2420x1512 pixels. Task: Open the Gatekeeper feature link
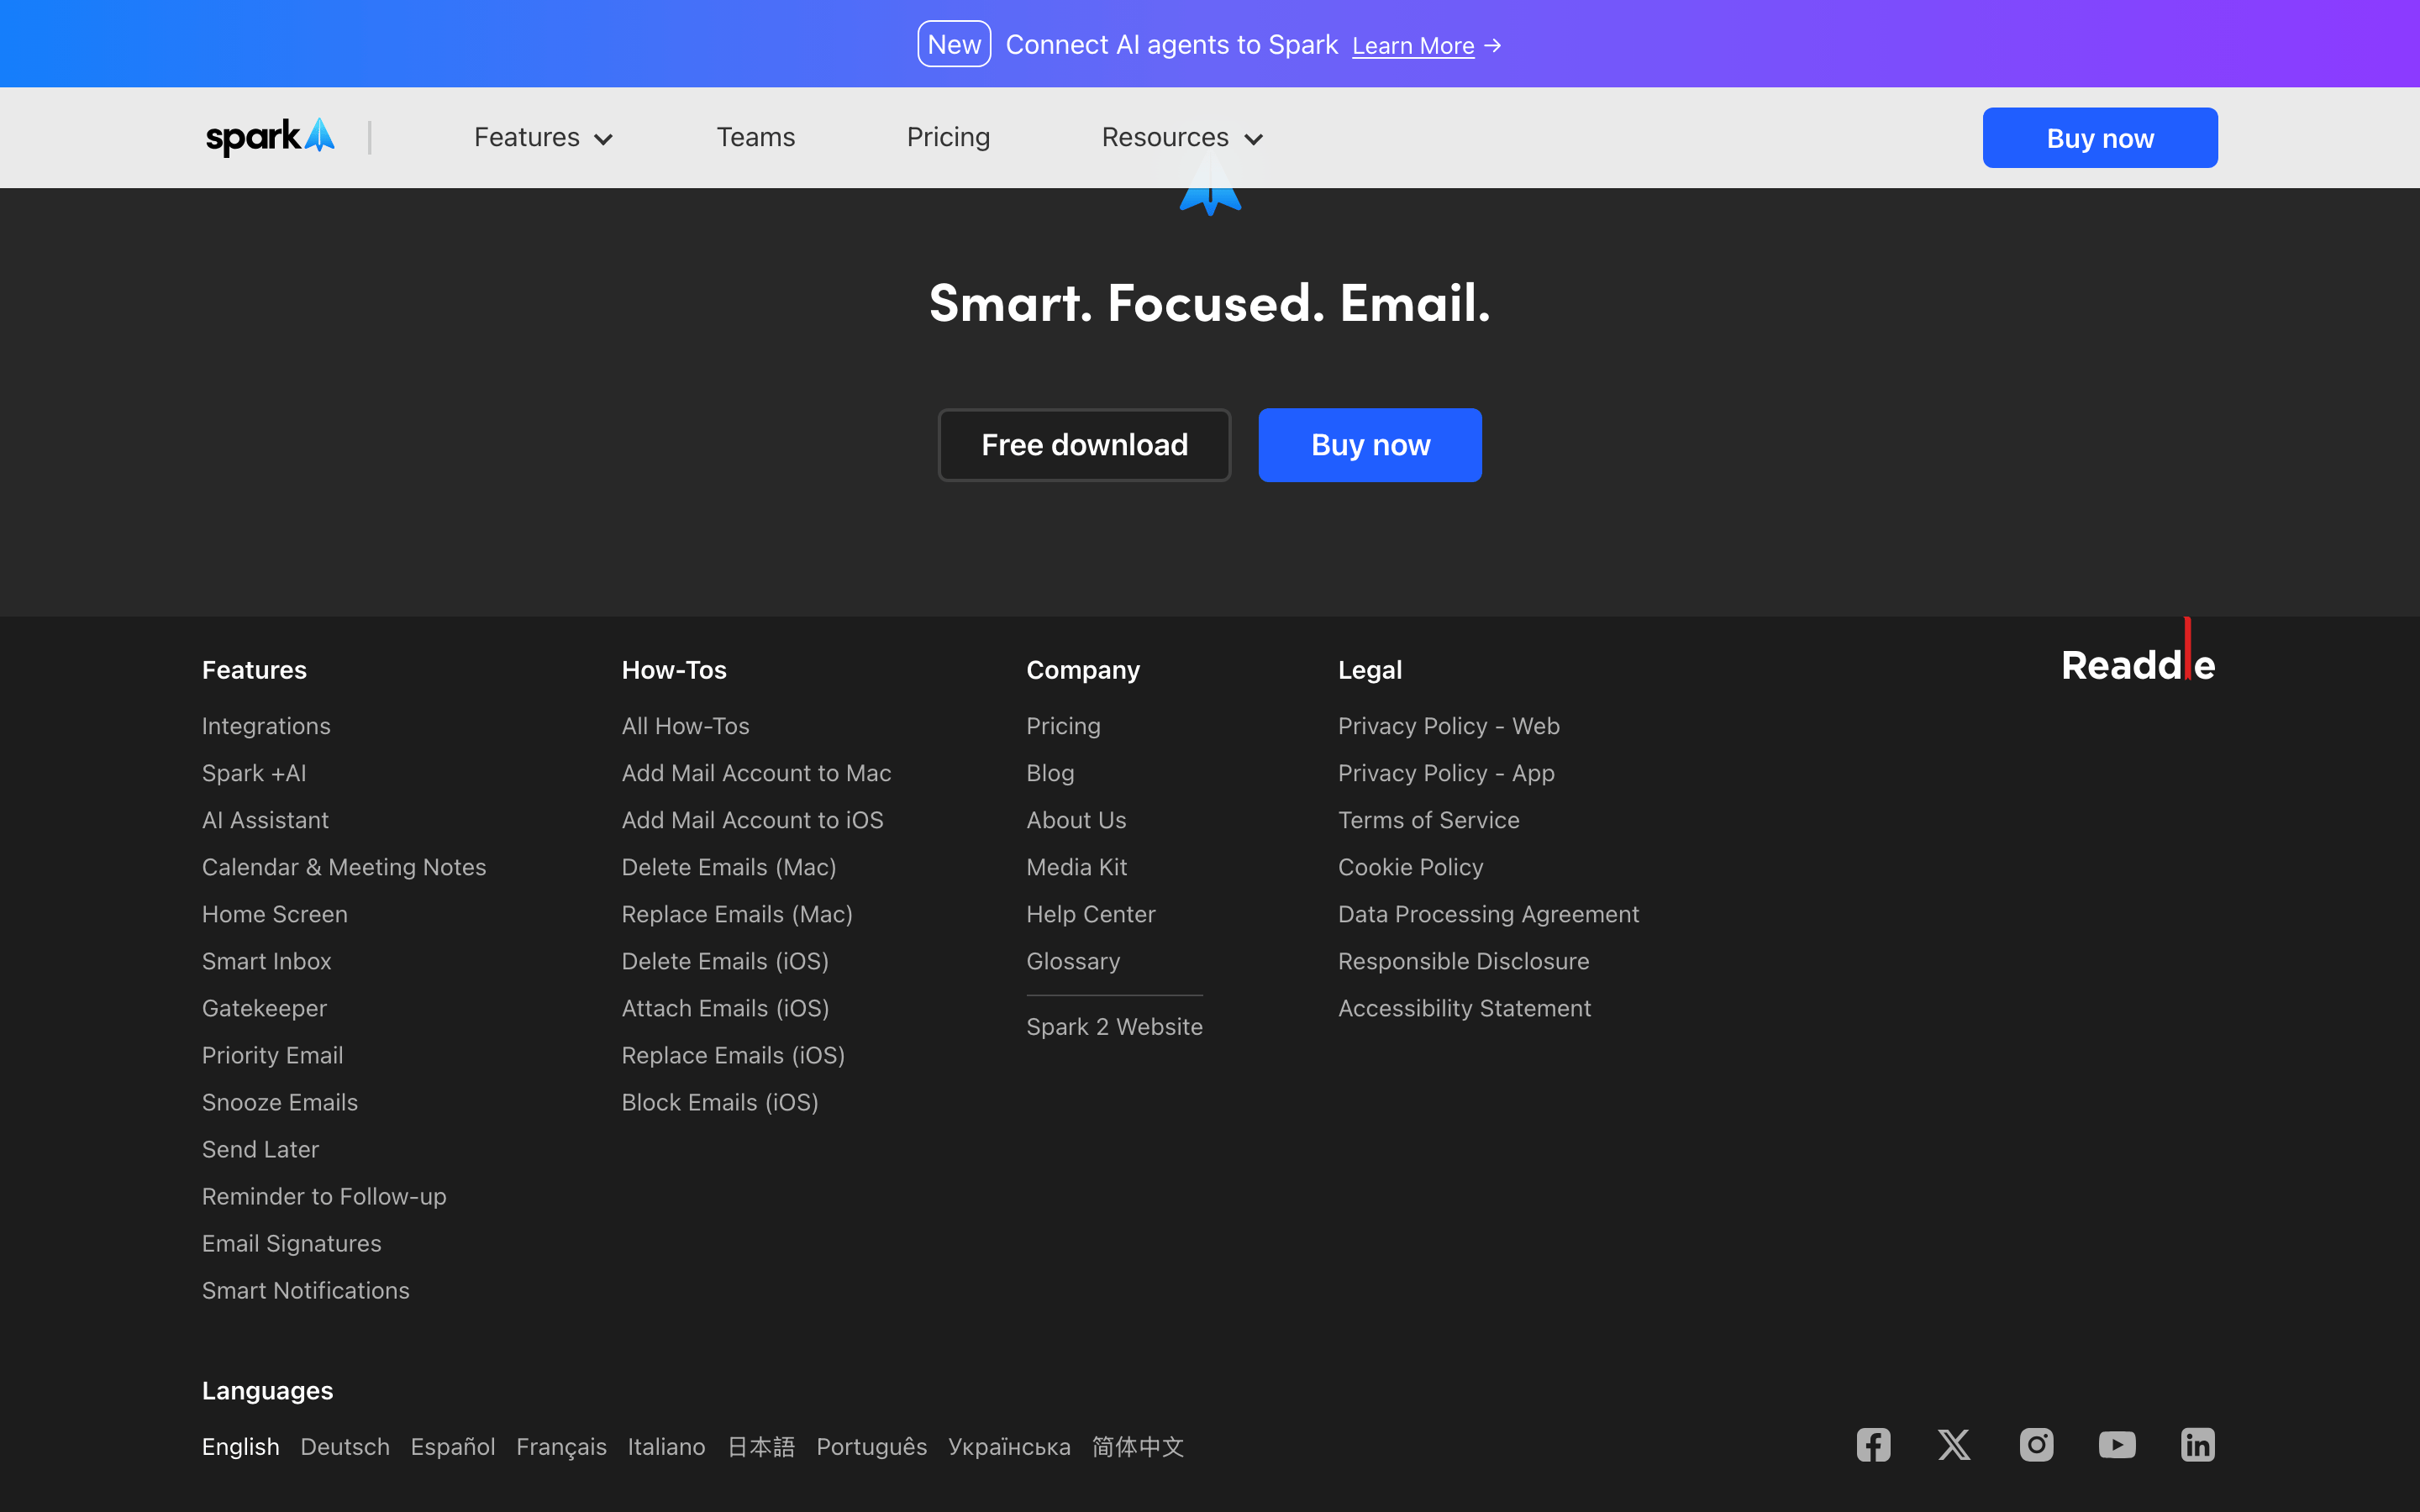tap(264, 1008)
